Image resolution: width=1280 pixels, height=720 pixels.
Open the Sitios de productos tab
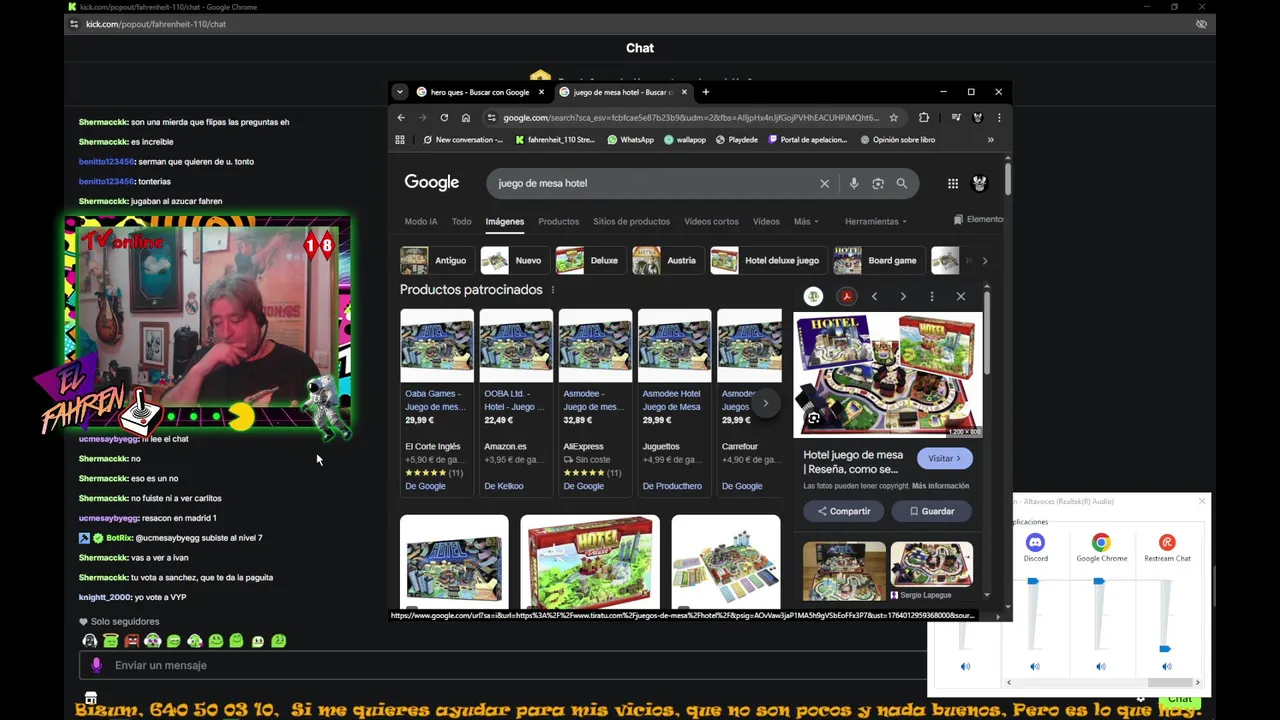click(631, 221)
